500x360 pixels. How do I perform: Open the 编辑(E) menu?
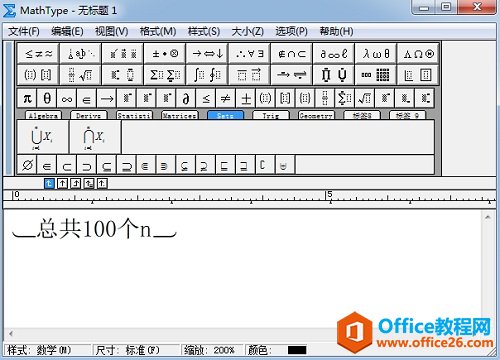67,31
